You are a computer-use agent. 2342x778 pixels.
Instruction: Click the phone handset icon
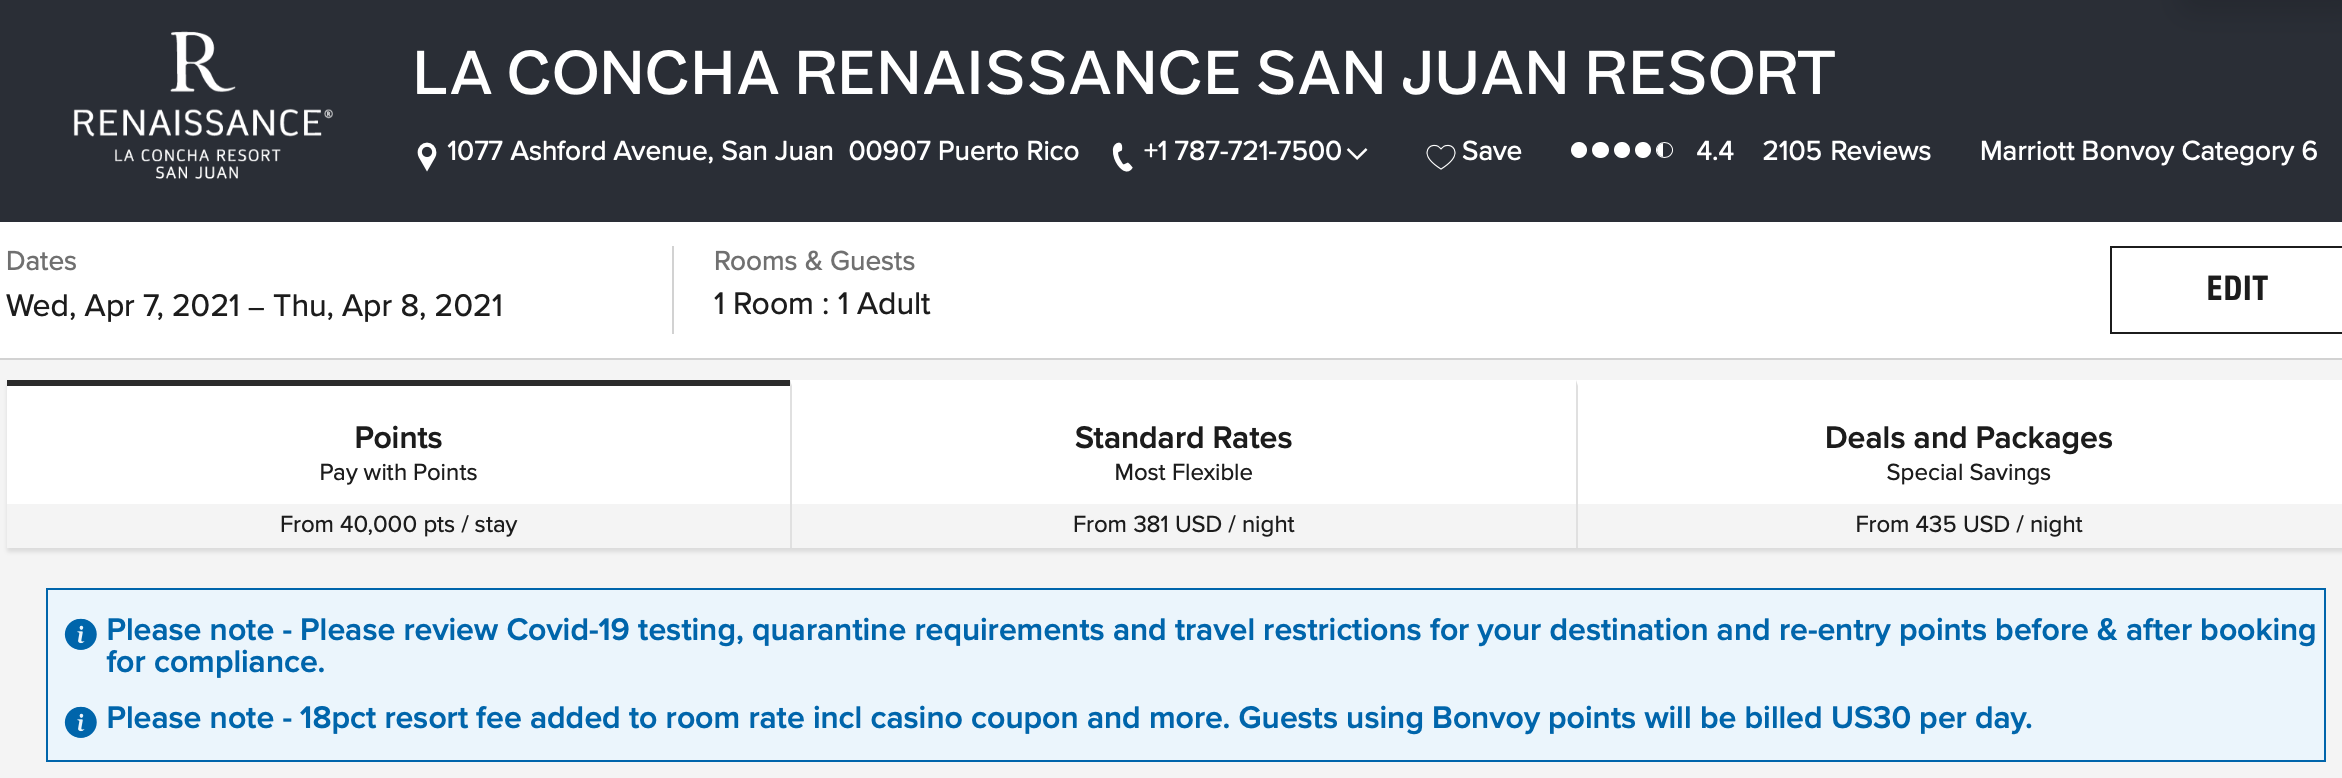click(1122, 157)
